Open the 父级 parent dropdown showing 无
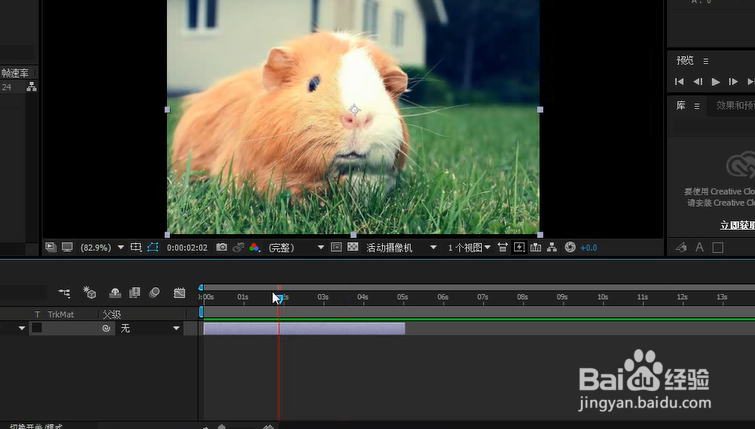Image resolution: width=755 pixels, height=429 pixels. (x=149, y=328)
